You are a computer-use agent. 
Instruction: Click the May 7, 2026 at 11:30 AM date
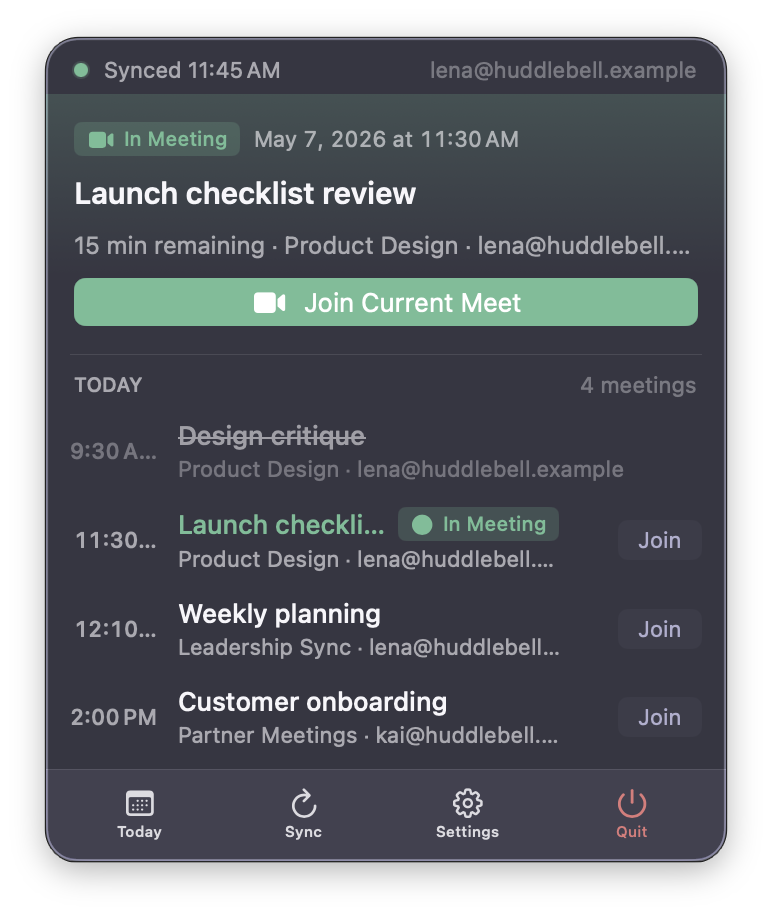[387, 140]
